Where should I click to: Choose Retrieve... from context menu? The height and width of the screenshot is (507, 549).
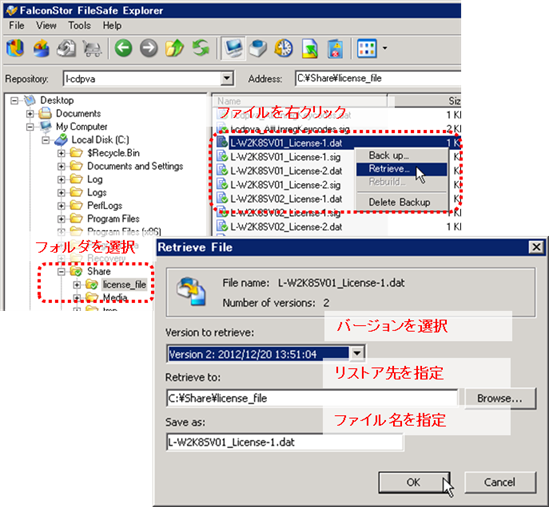(402, 169)
